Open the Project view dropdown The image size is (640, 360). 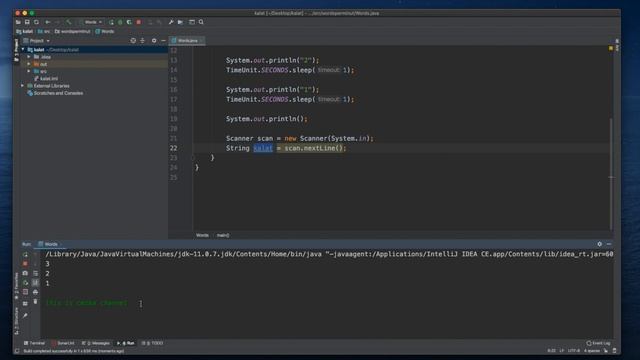37,41
